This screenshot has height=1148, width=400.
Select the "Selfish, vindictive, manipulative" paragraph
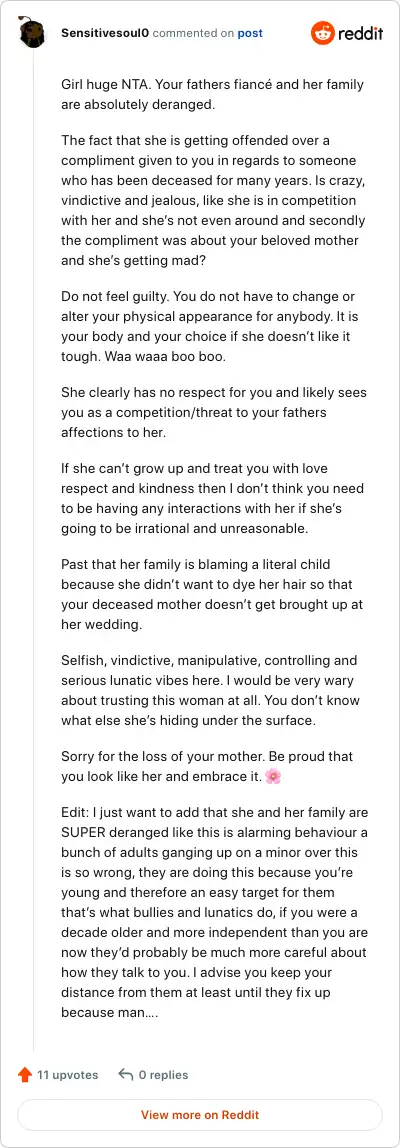(210, 681)
